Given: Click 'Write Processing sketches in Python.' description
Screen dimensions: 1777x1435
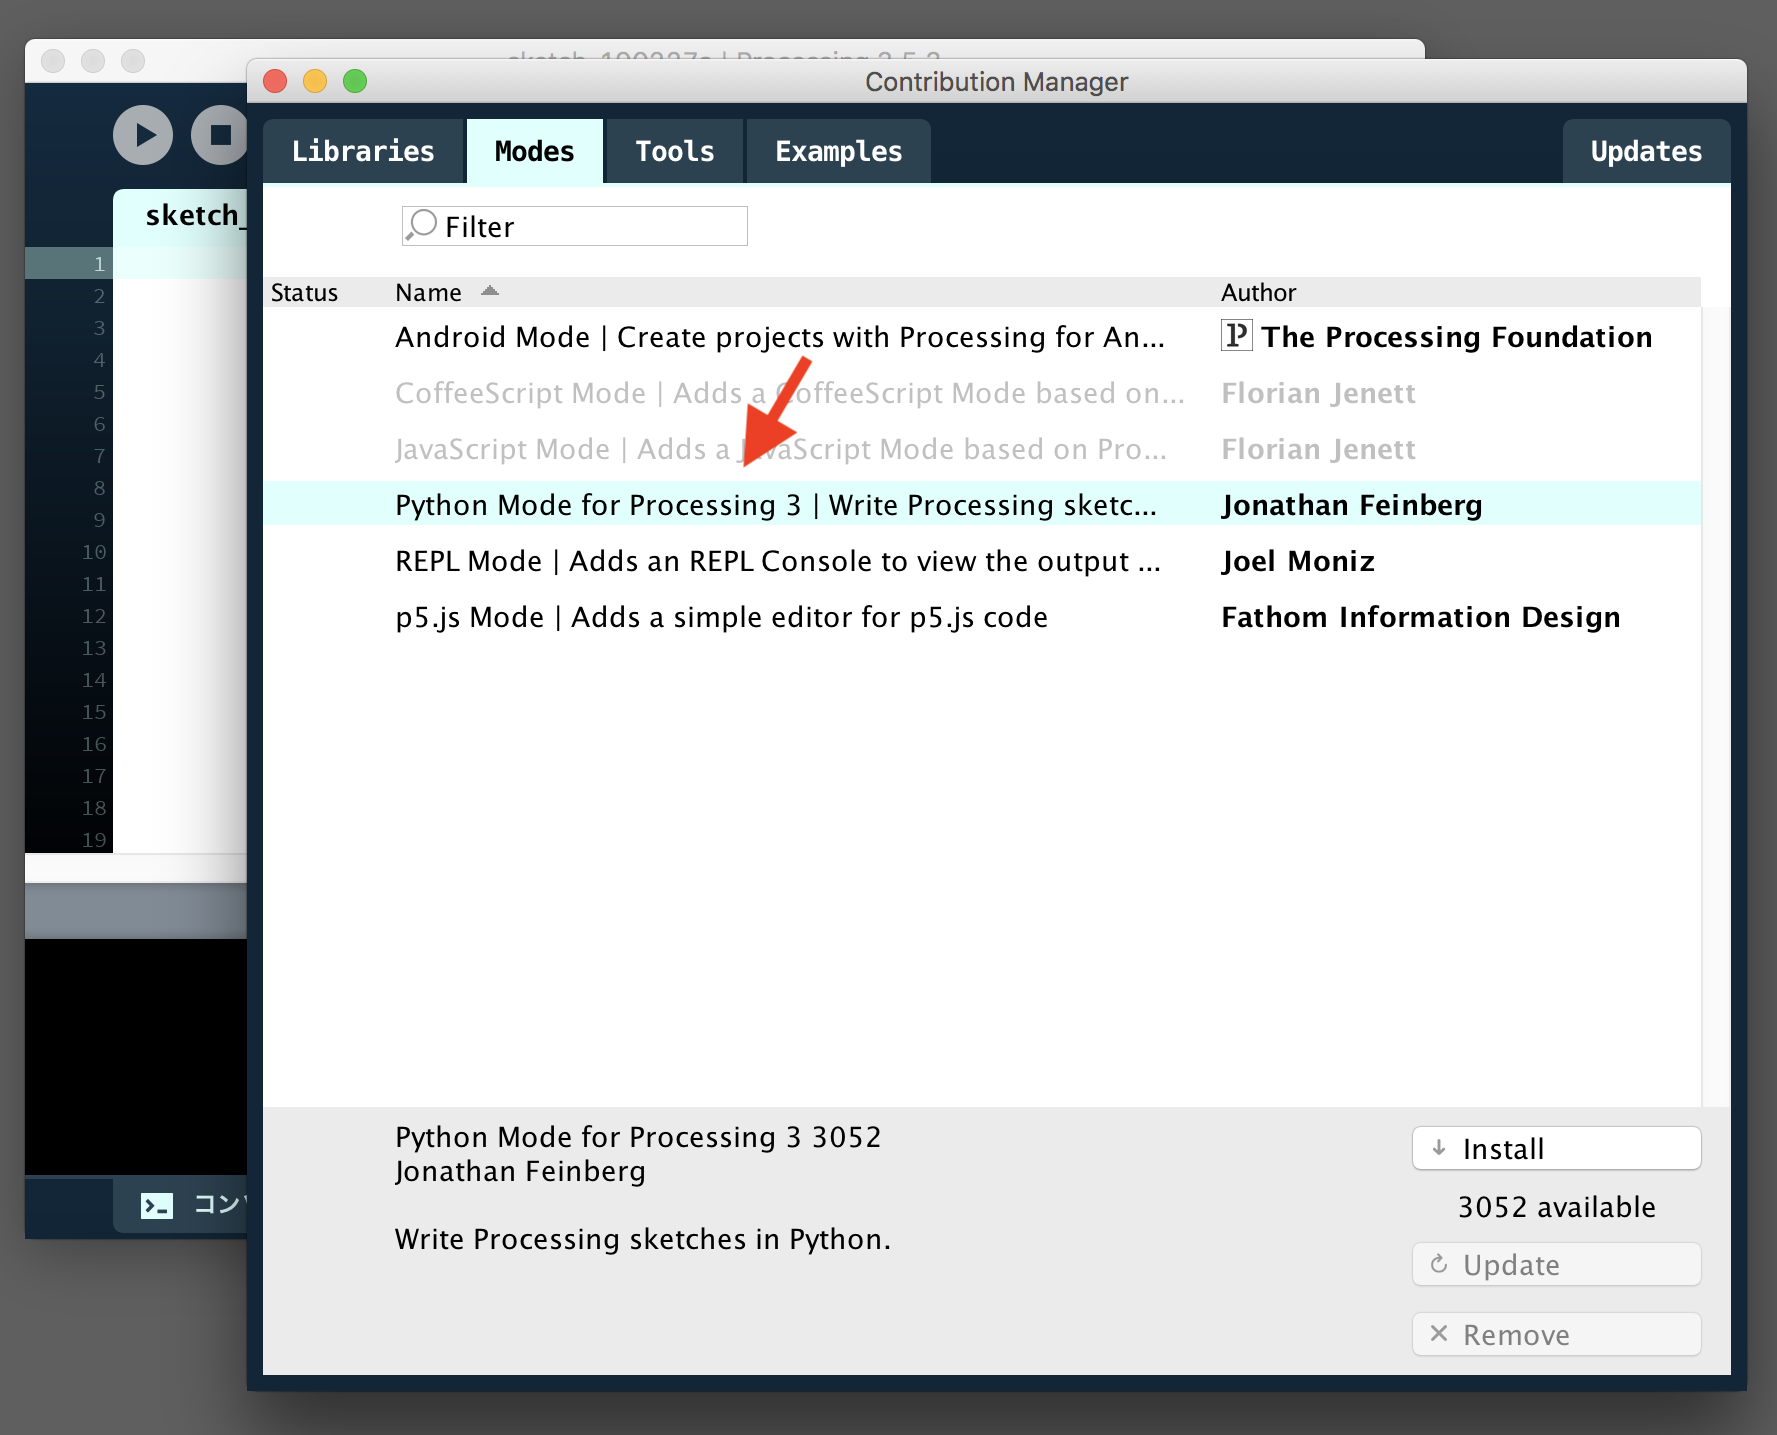Looking at the screenshot, I should coord(642,1239).
